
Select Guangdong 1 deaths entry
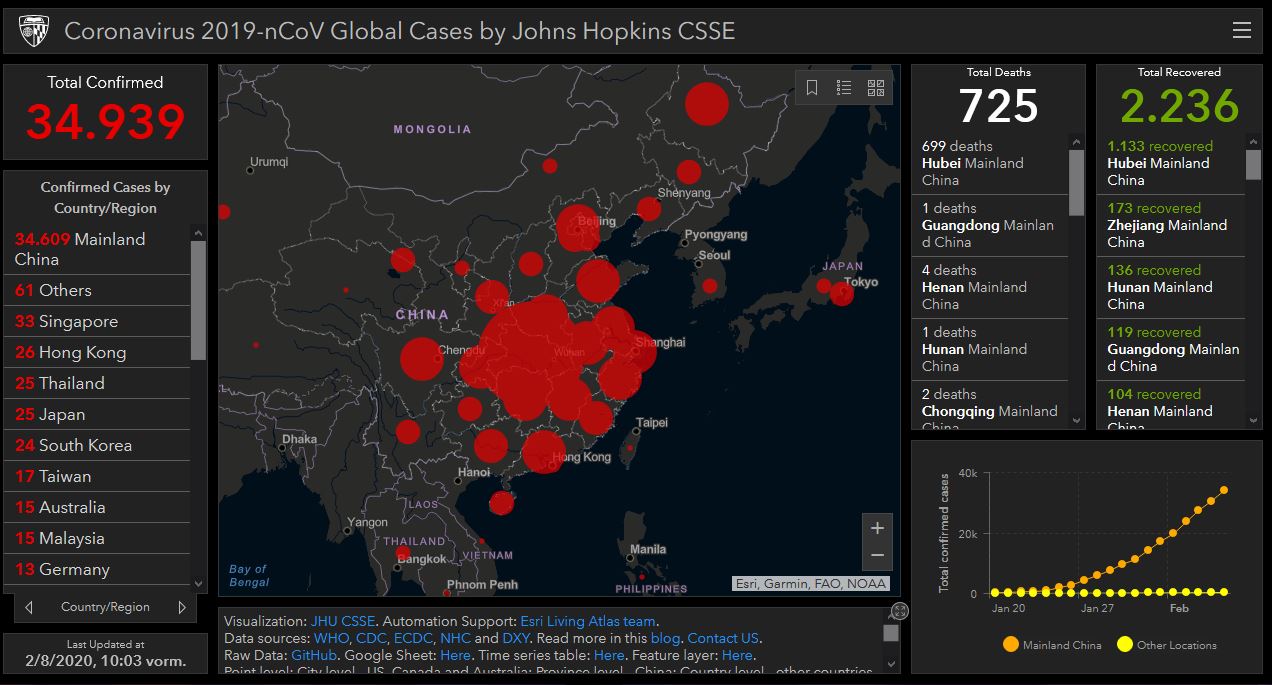[x=990, y=225]
